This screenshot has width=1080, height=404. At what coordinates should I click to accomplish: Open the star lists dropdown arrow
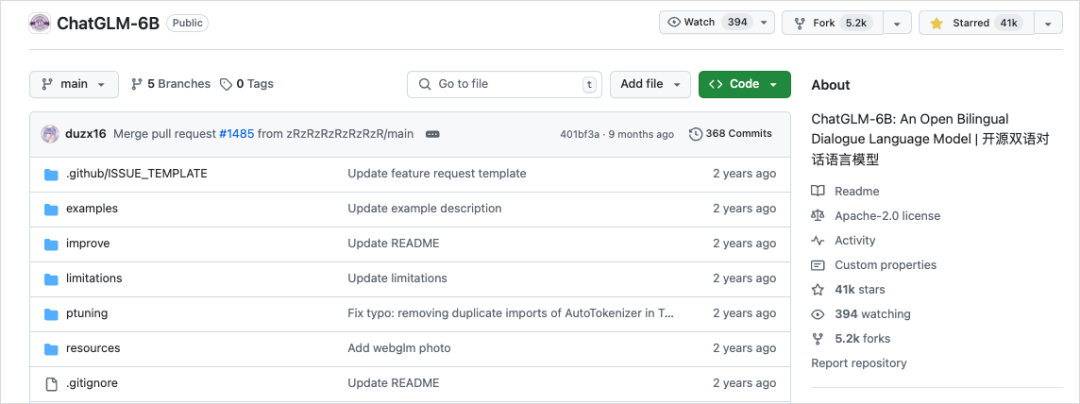pyautogui.click(x=1047, y=23)
